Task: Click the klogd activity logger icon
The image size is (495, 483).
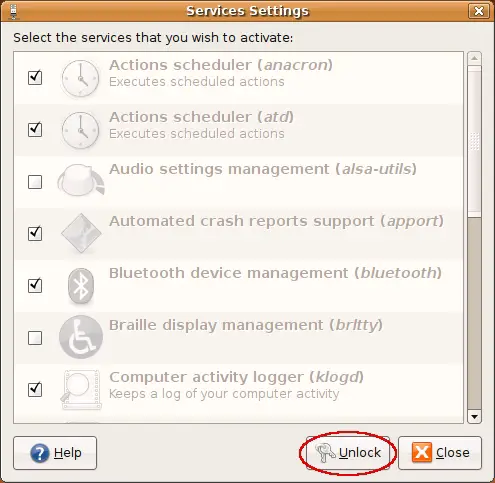Action: (x=81, y=390)
